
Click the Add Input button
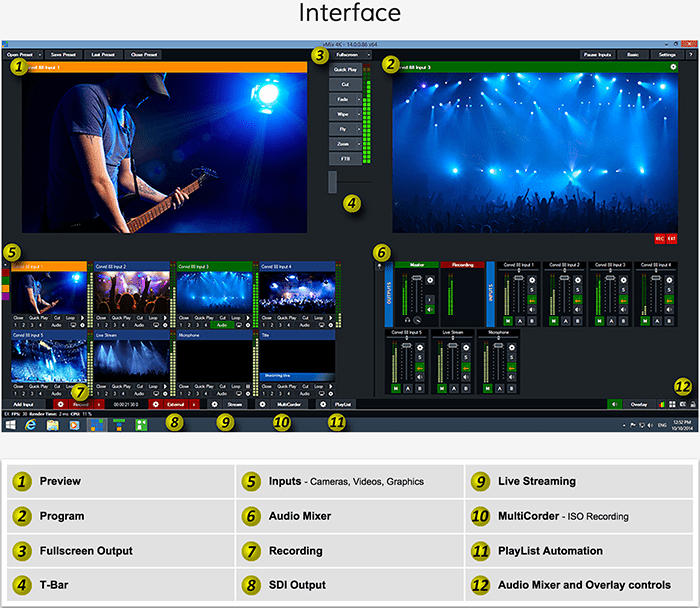click(23, 404)
